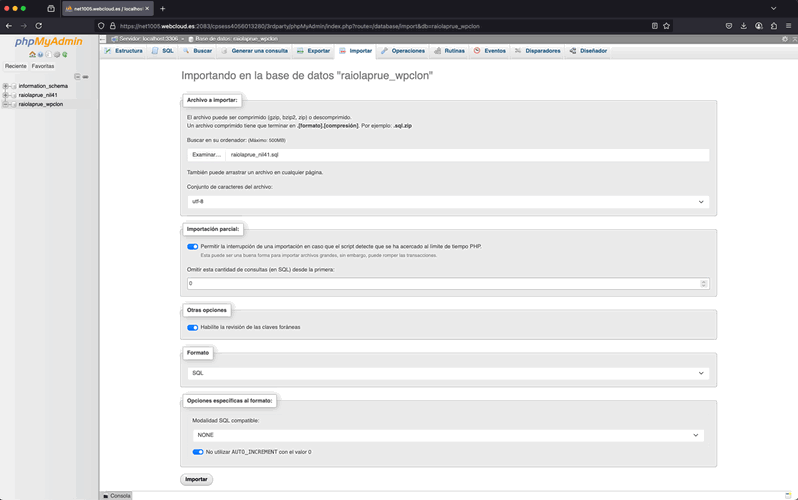Open a new browser tab
This screenshot has height=500, width=798.
(162, 9)
